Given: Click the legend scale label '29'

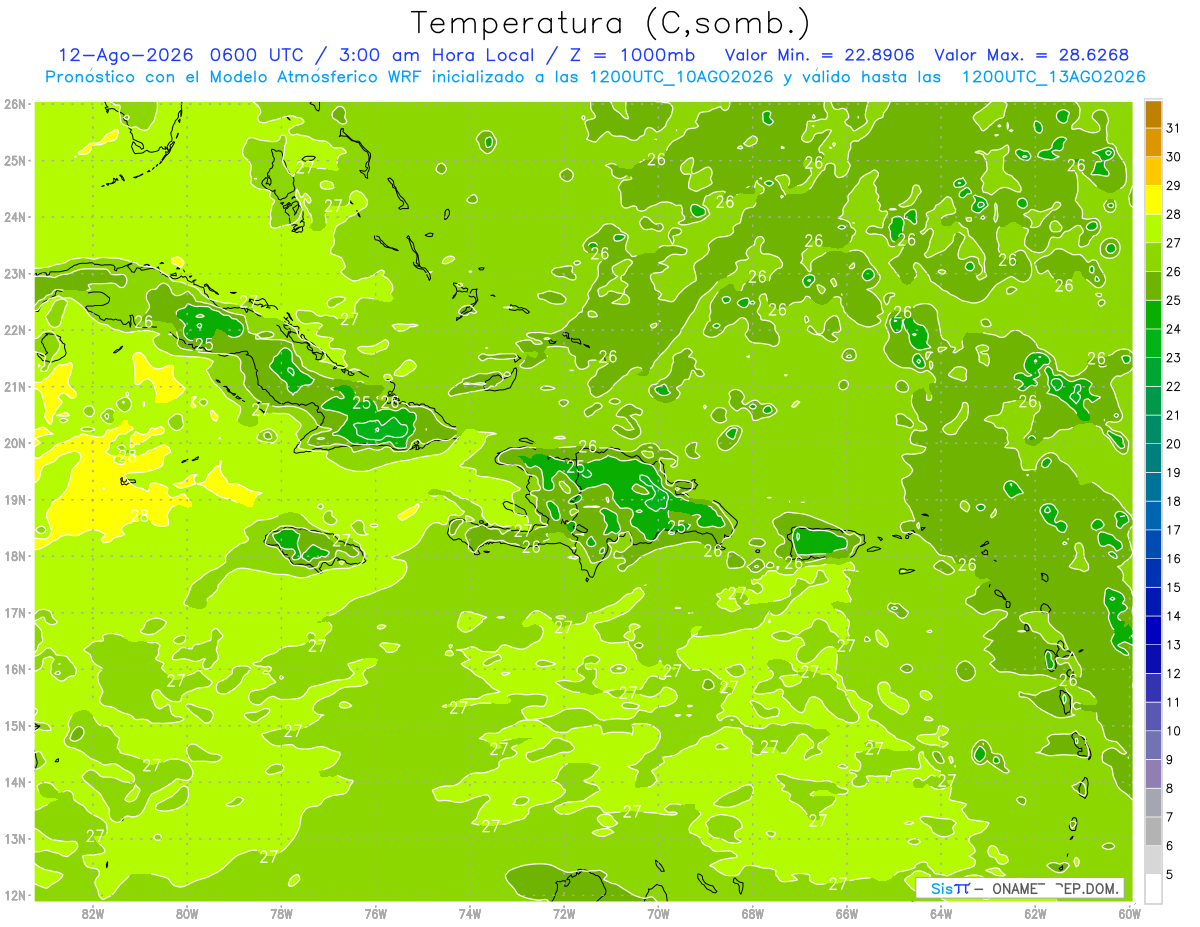Looking at the screenshot, I should [x=1174, y=186].
